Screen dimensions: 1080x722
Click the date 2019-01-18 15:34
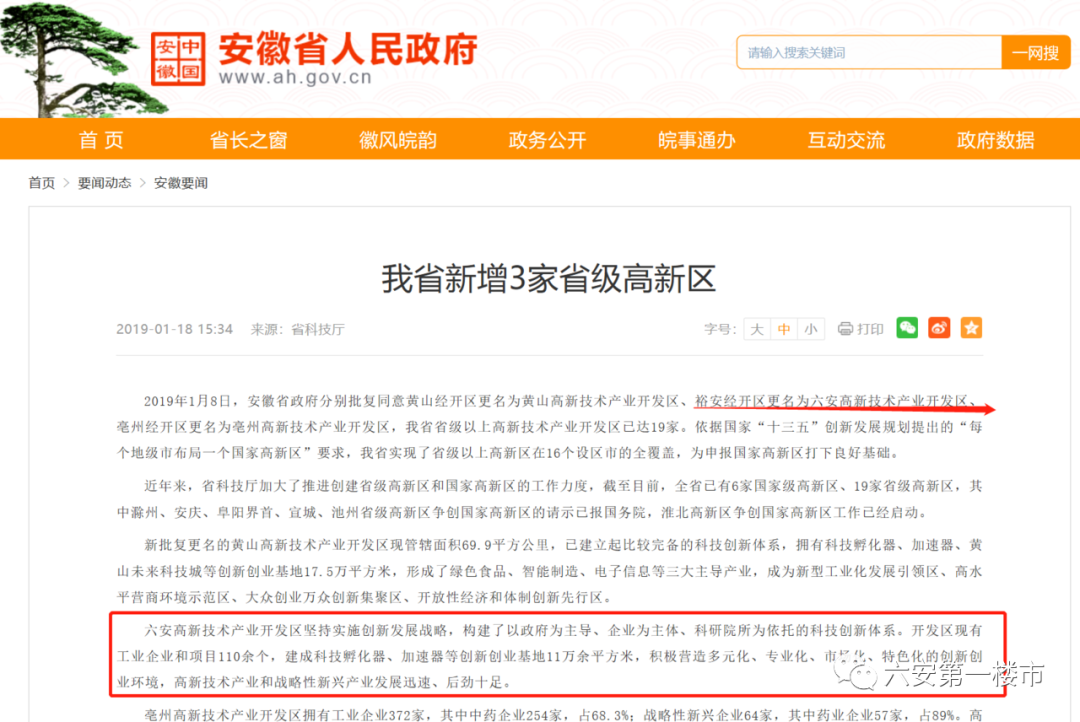(x=174, y=329)
